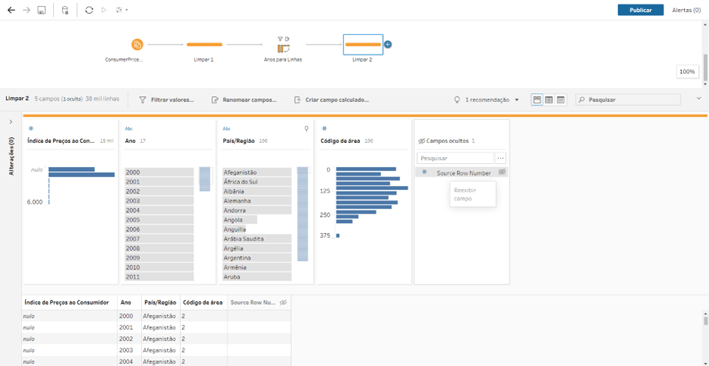Click the Reexibir campo tooltip
The image size is (709, 366).
(473, 194)
